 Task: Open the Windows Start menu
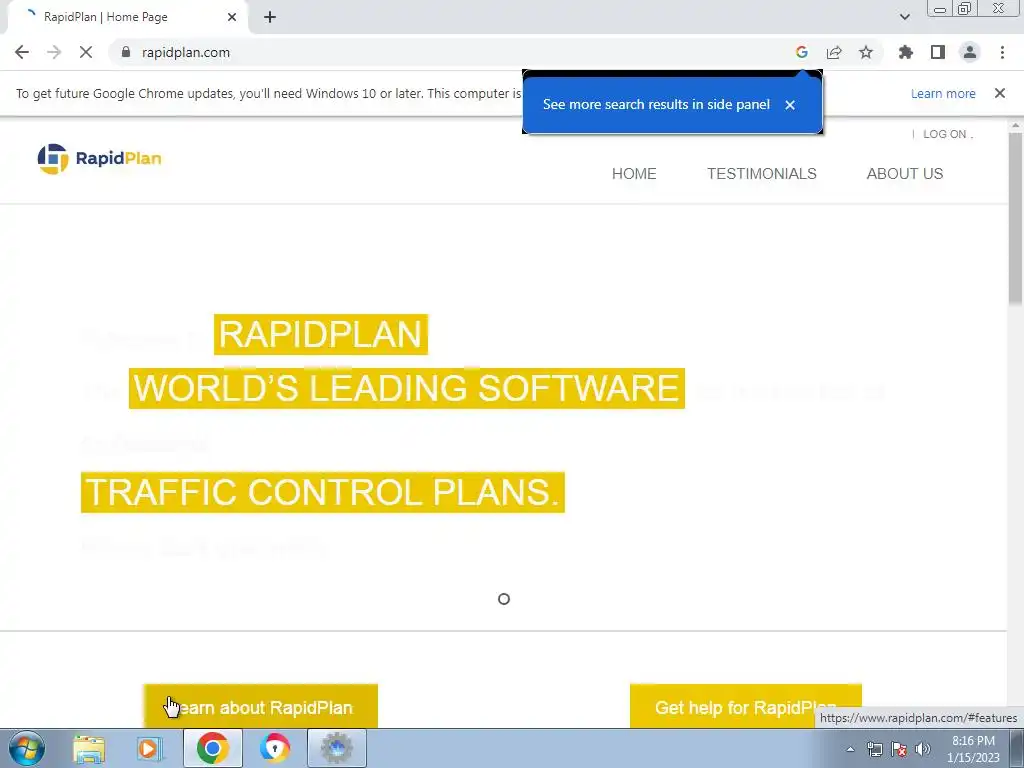pyautogui.click(x=26, y=748)
